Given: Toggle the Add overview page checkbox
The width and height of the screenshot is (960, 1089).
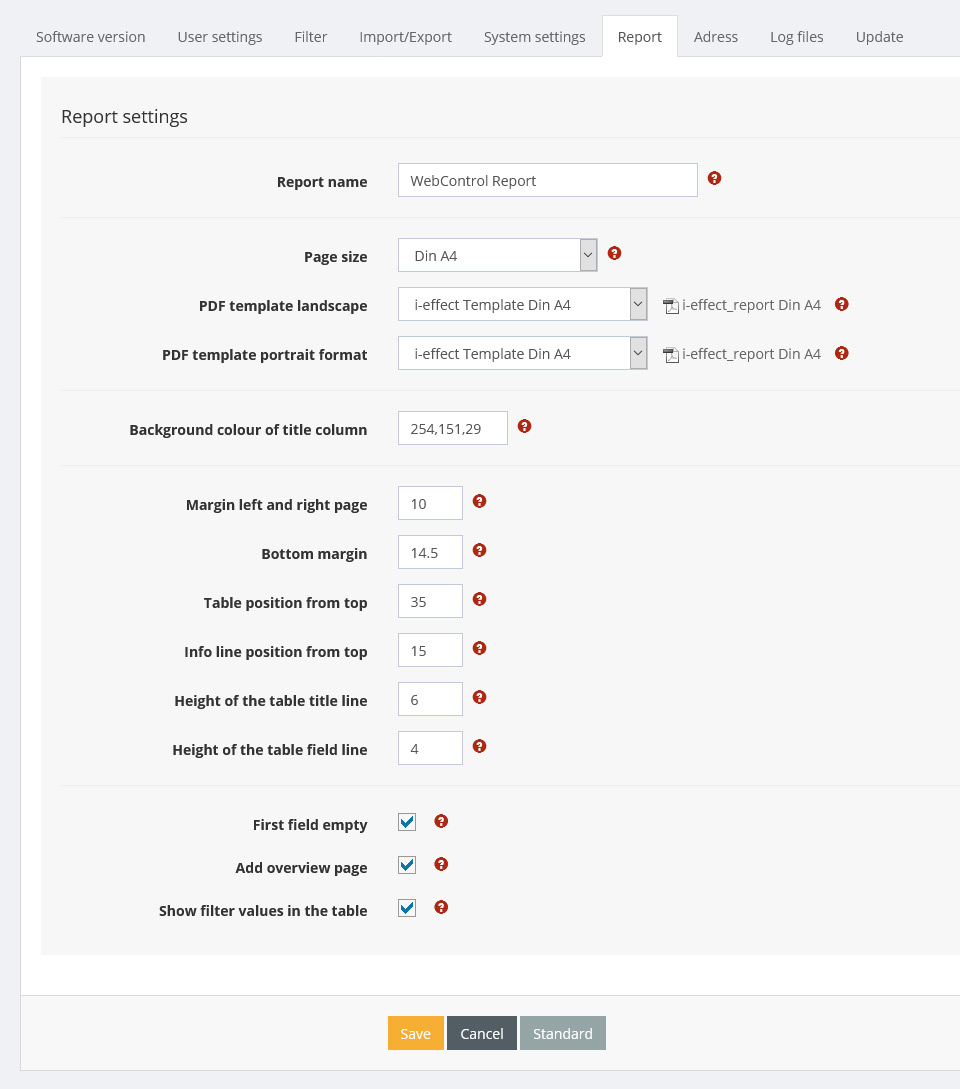Looking at the screenshot, I should click(x=407, y=866).
